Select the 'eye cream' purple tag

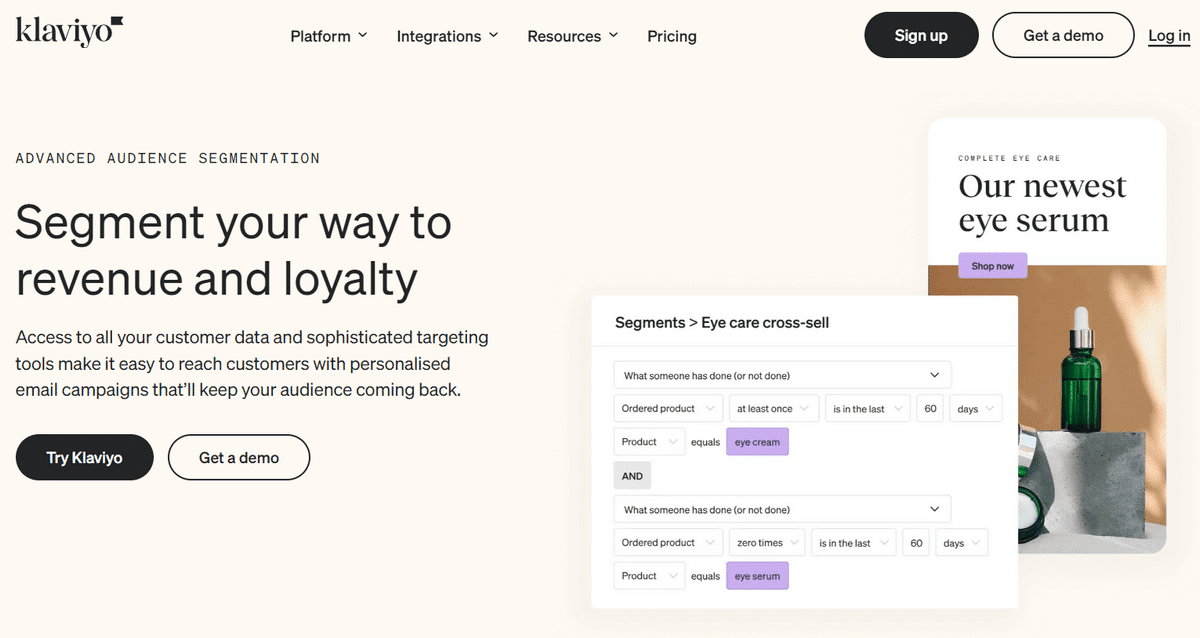(757, 442)
